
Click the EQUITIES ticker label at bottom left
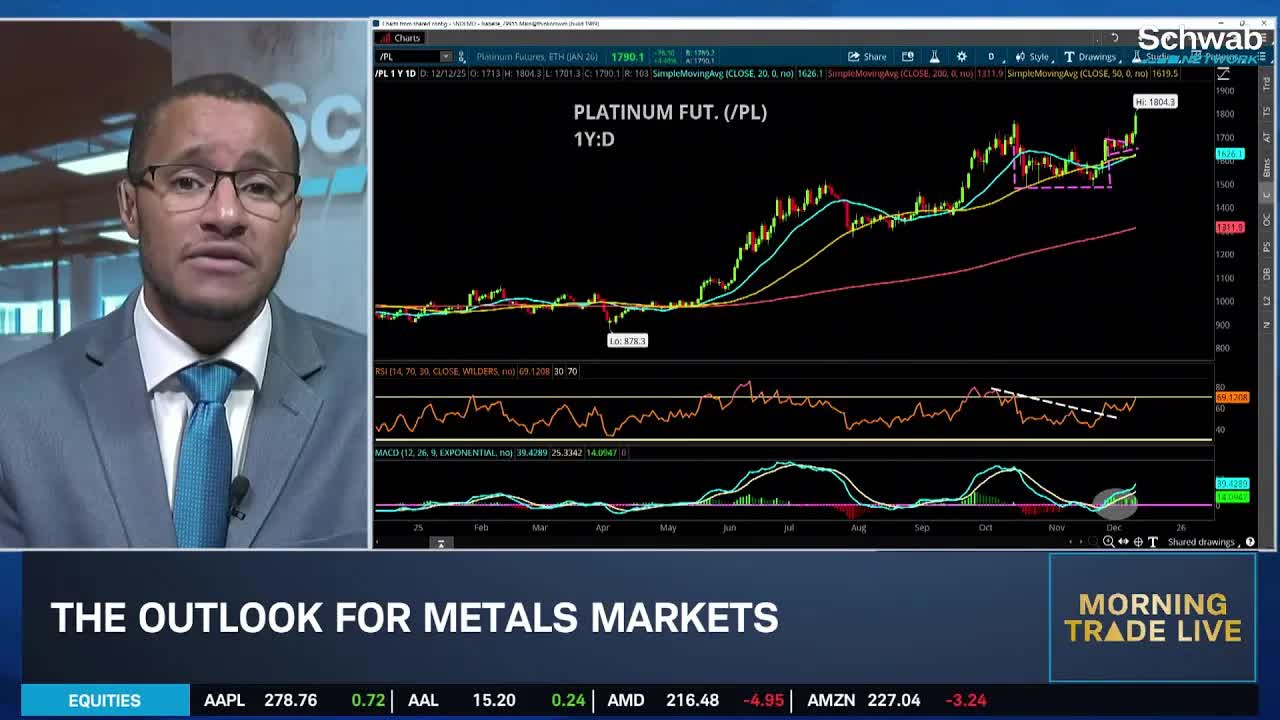pyautogui.click(x=105, y=700)
